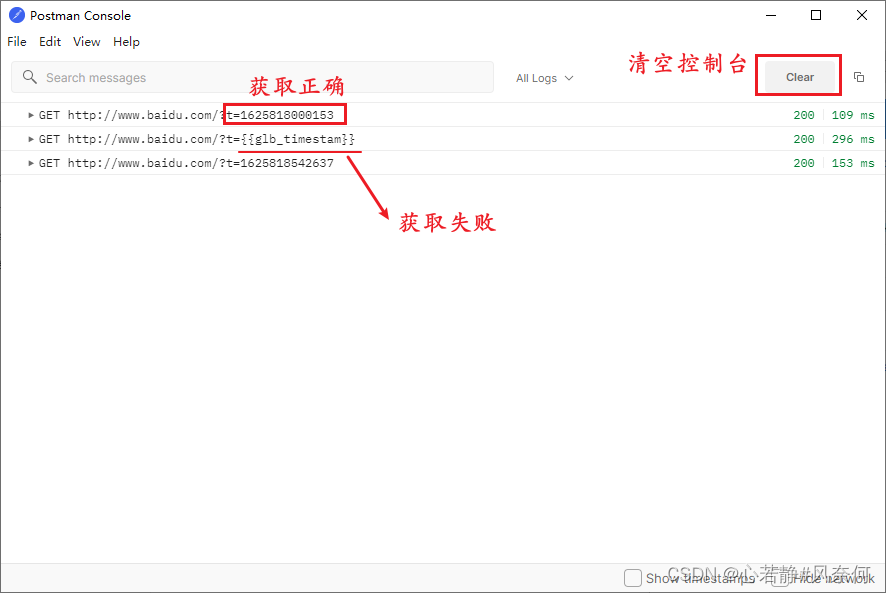Minimize the Postman Console window

pos(771,15)
